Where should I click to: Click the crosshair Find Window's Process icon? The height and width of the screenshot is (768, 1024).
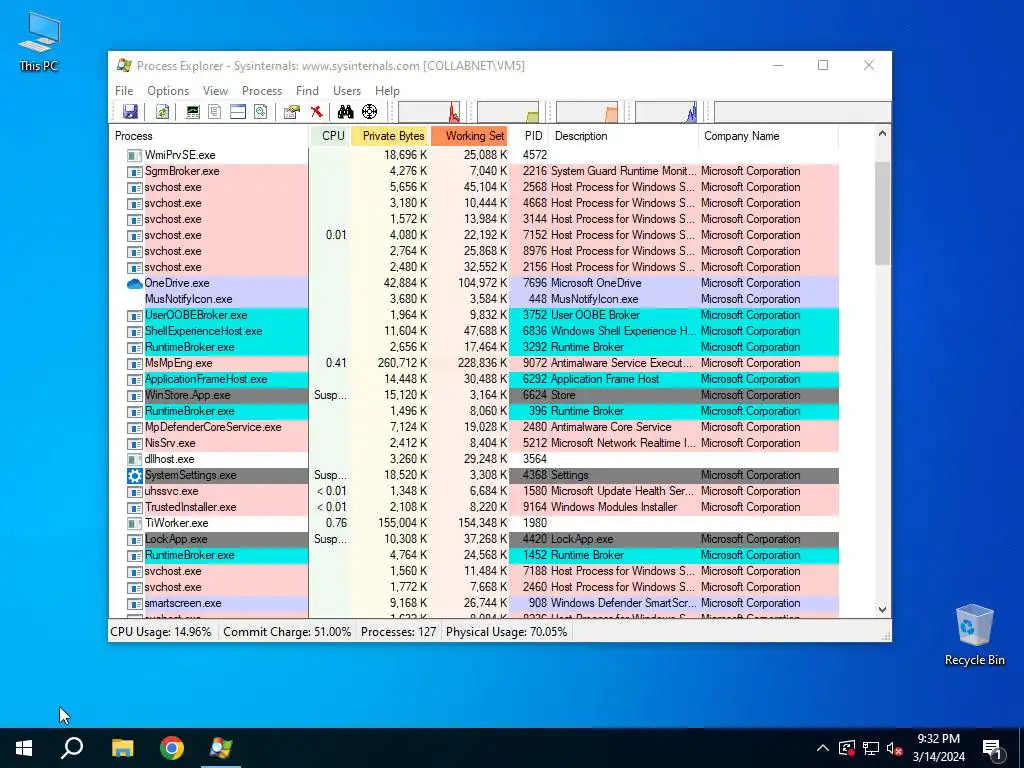pos(370,112)
